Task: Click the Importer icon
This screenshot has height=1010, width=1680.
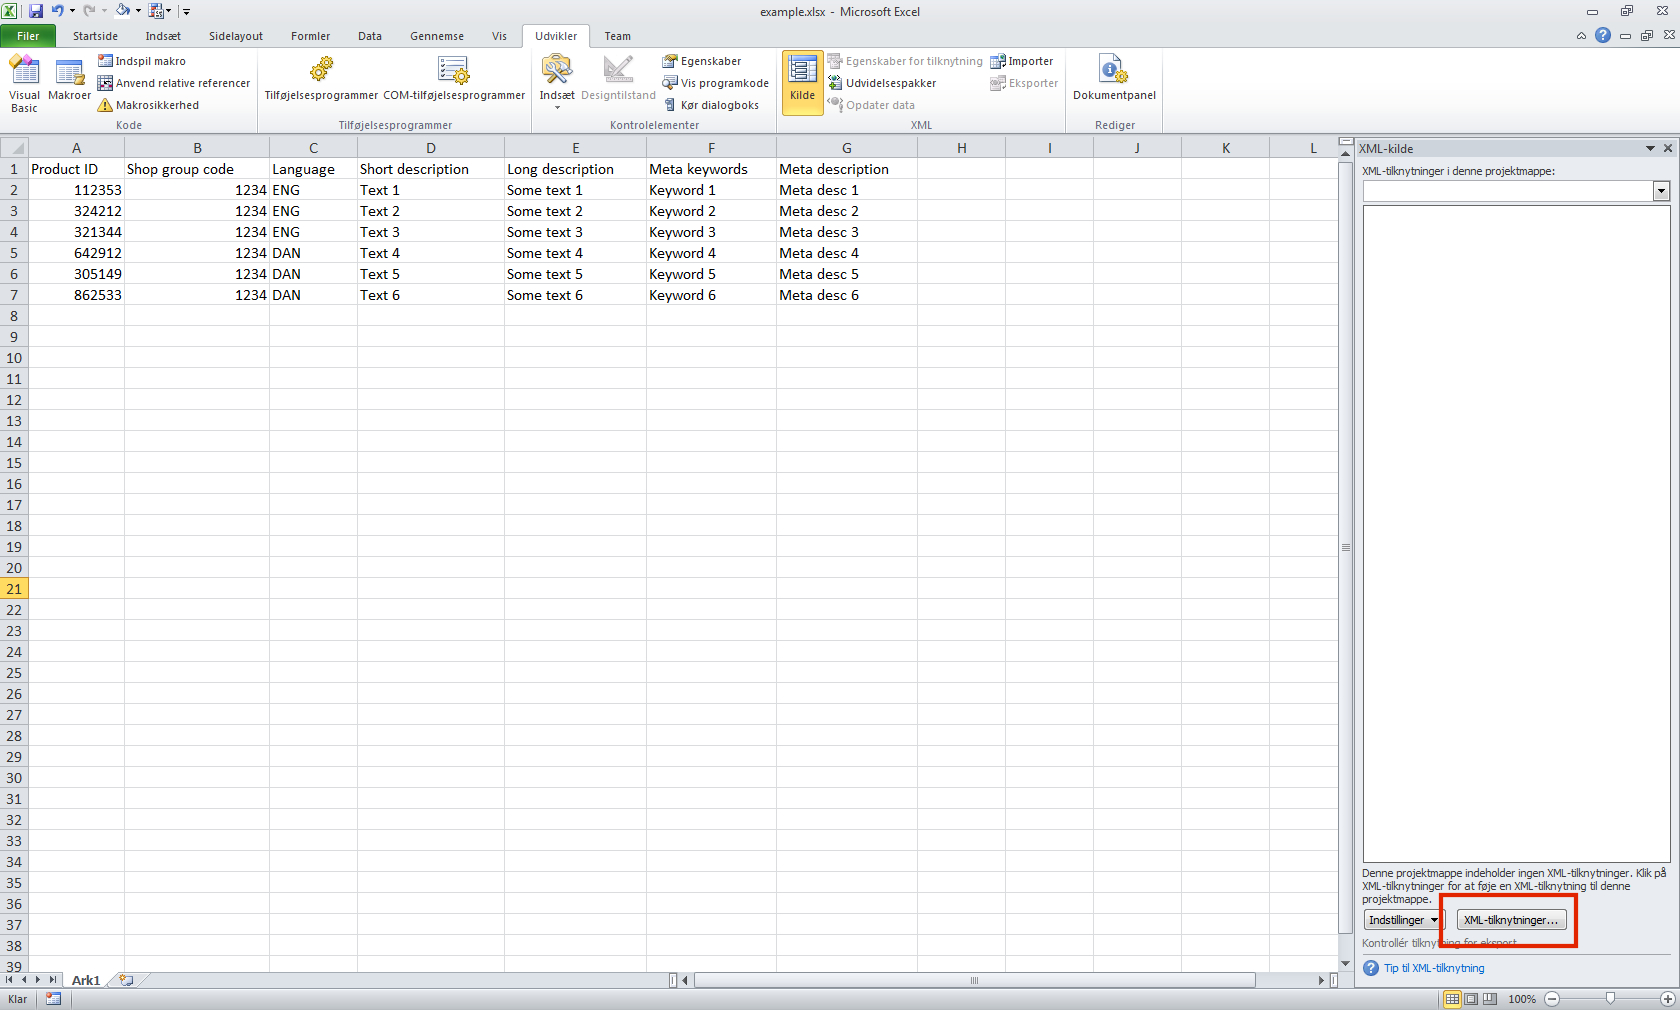Action: [x=1022, y=61]
